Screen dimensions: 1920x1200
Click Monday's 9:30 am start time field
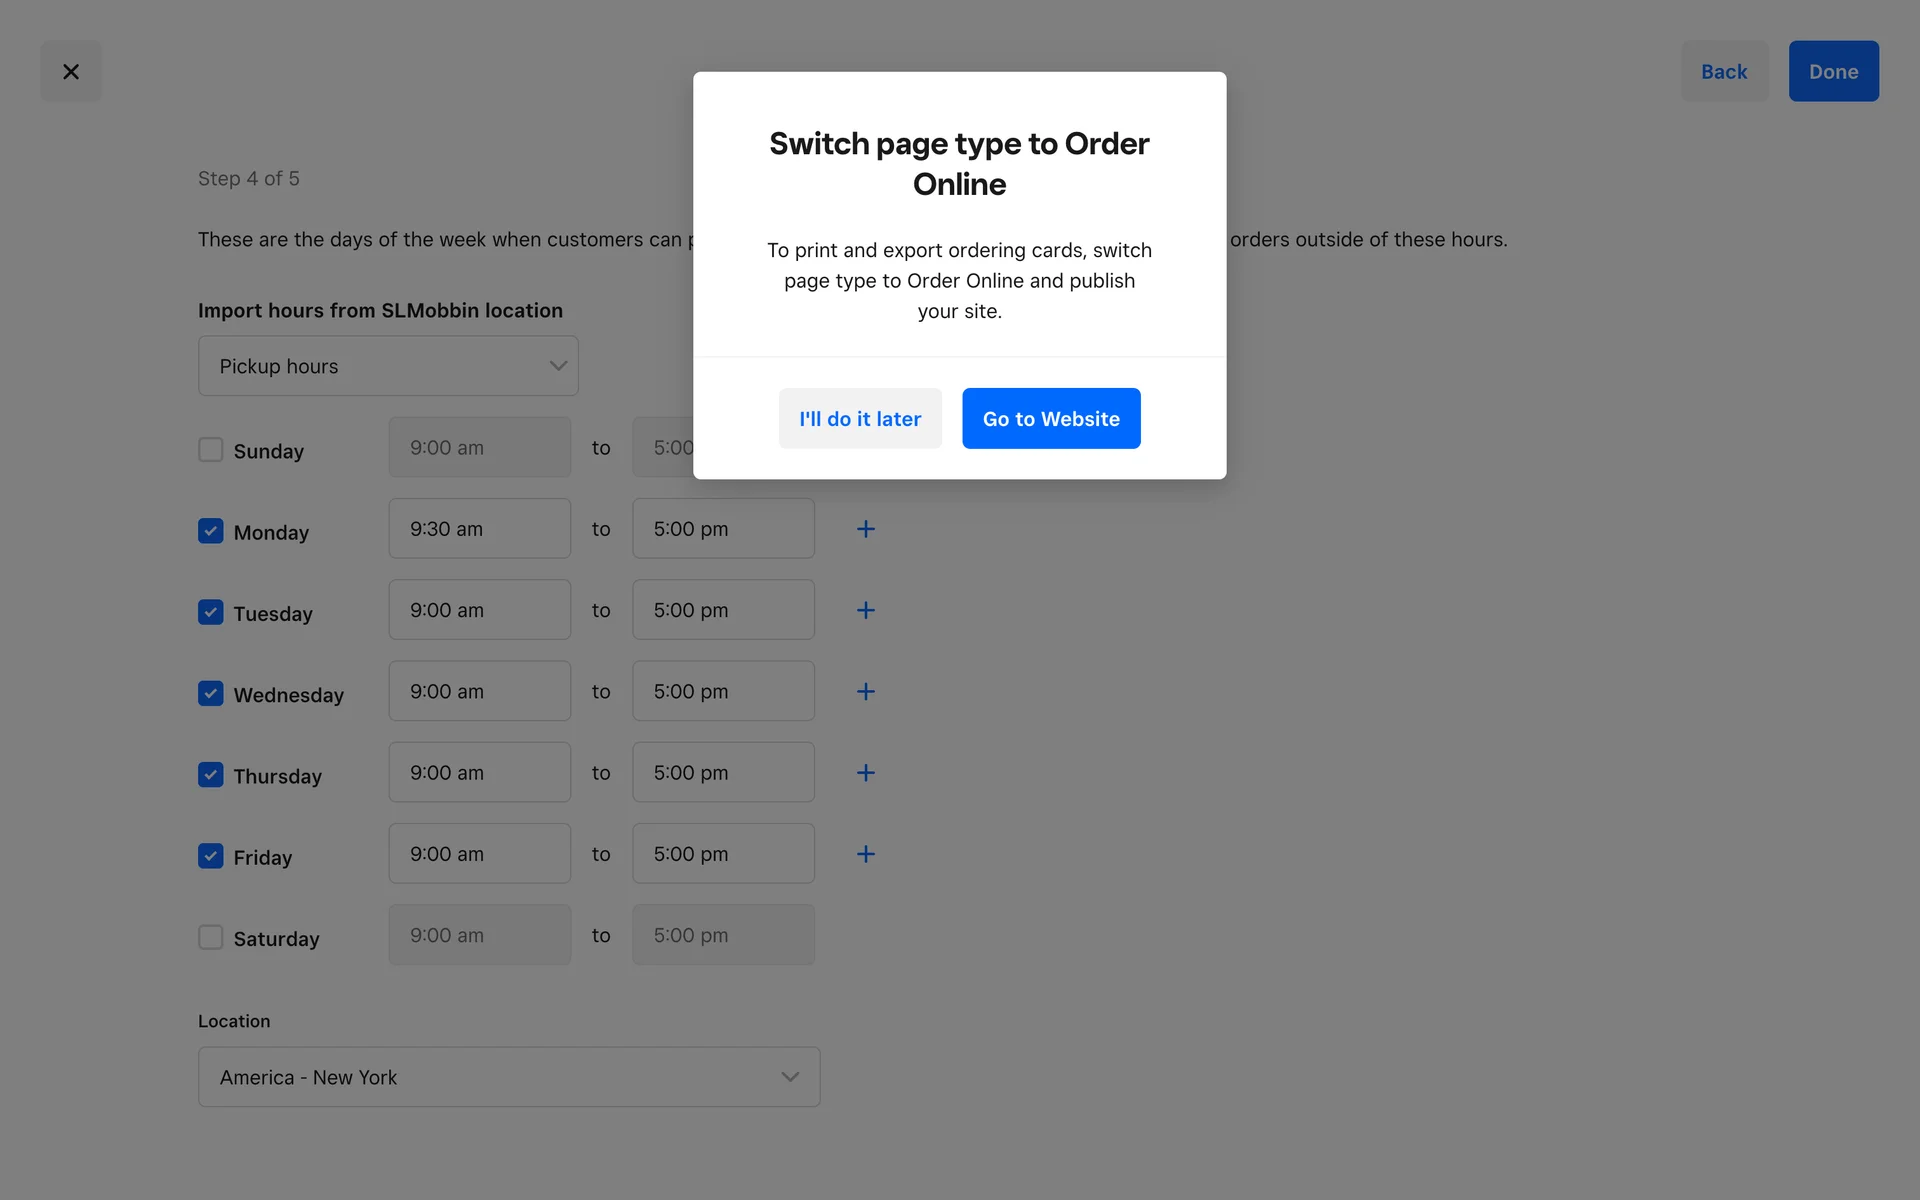(479, 529)
